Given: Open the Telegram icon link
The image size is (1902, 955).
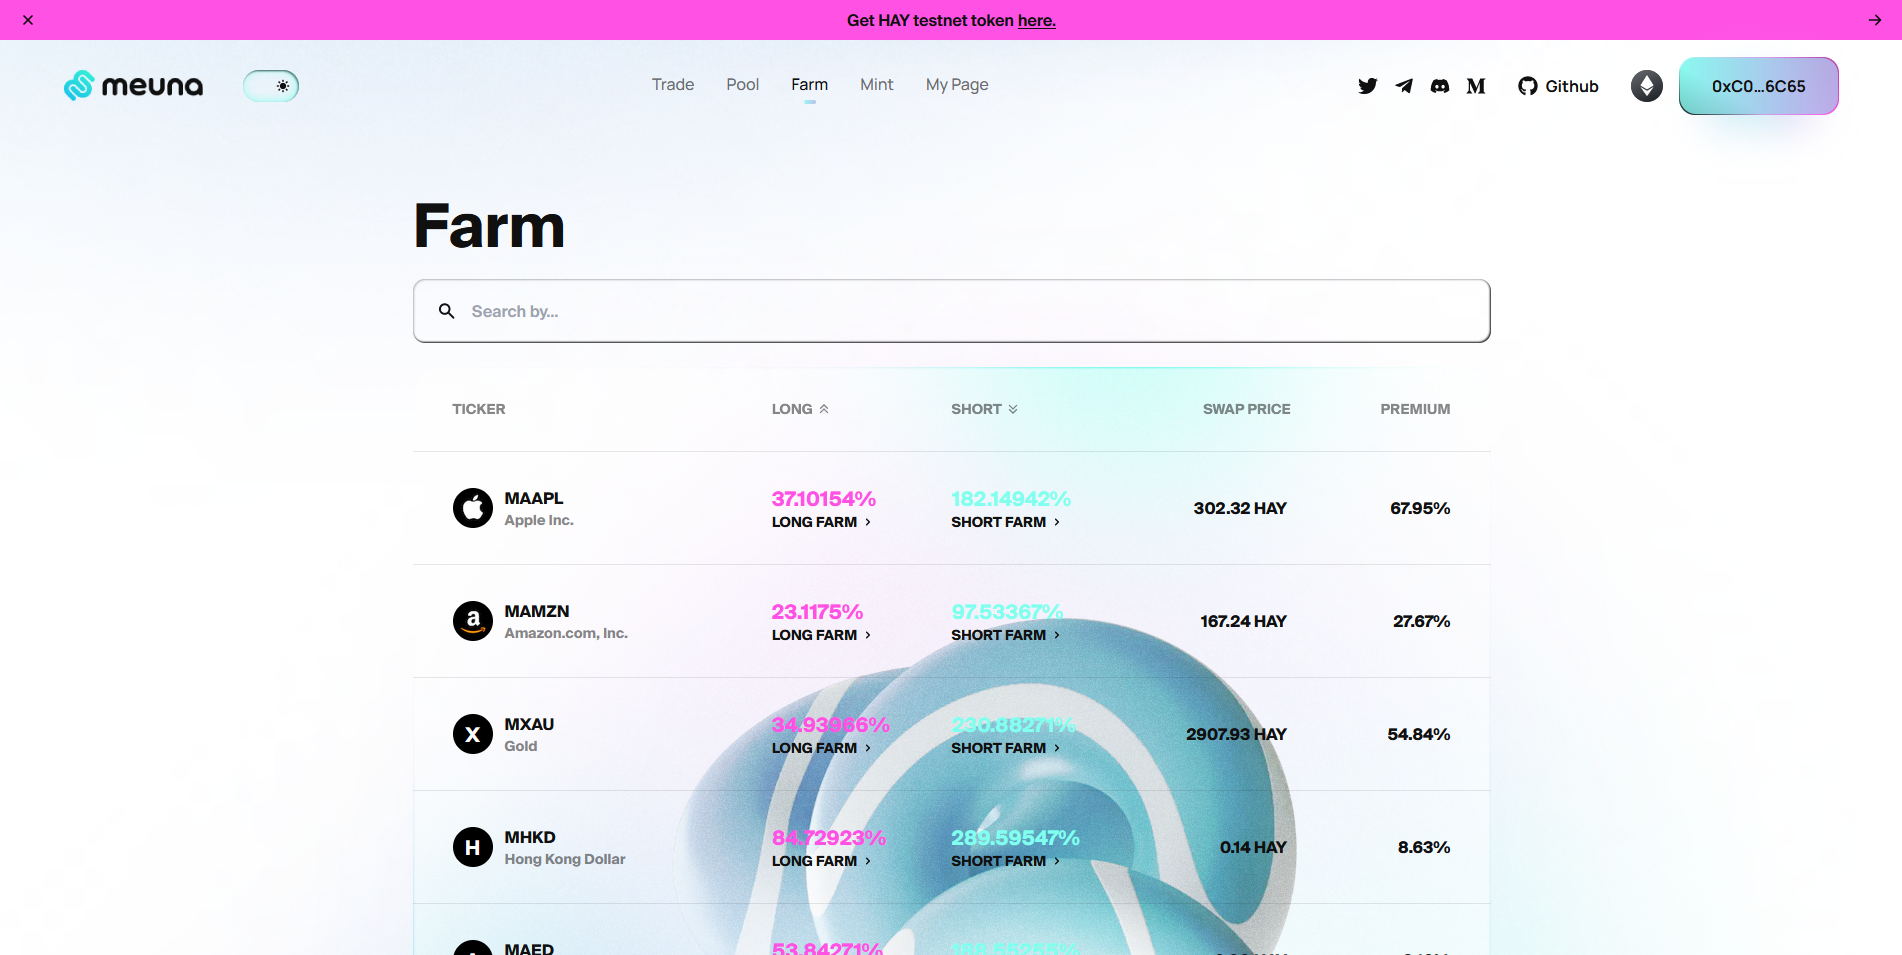Looking at the screenshot, I should [x=1404, y=86].
